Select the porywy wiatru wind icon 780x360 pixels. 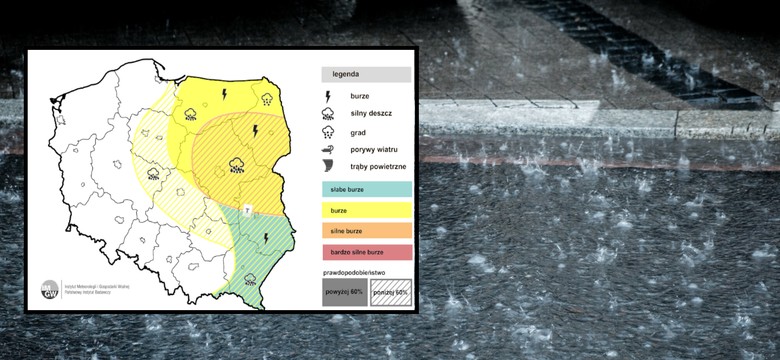pyautogui.click(x=328, y=149)
